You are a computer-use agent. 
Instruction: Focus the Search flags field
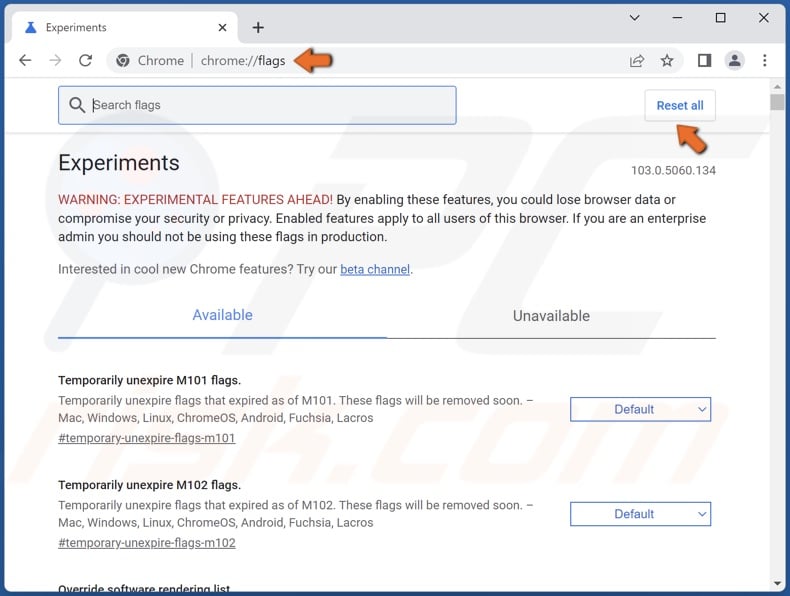coord(257,105)
